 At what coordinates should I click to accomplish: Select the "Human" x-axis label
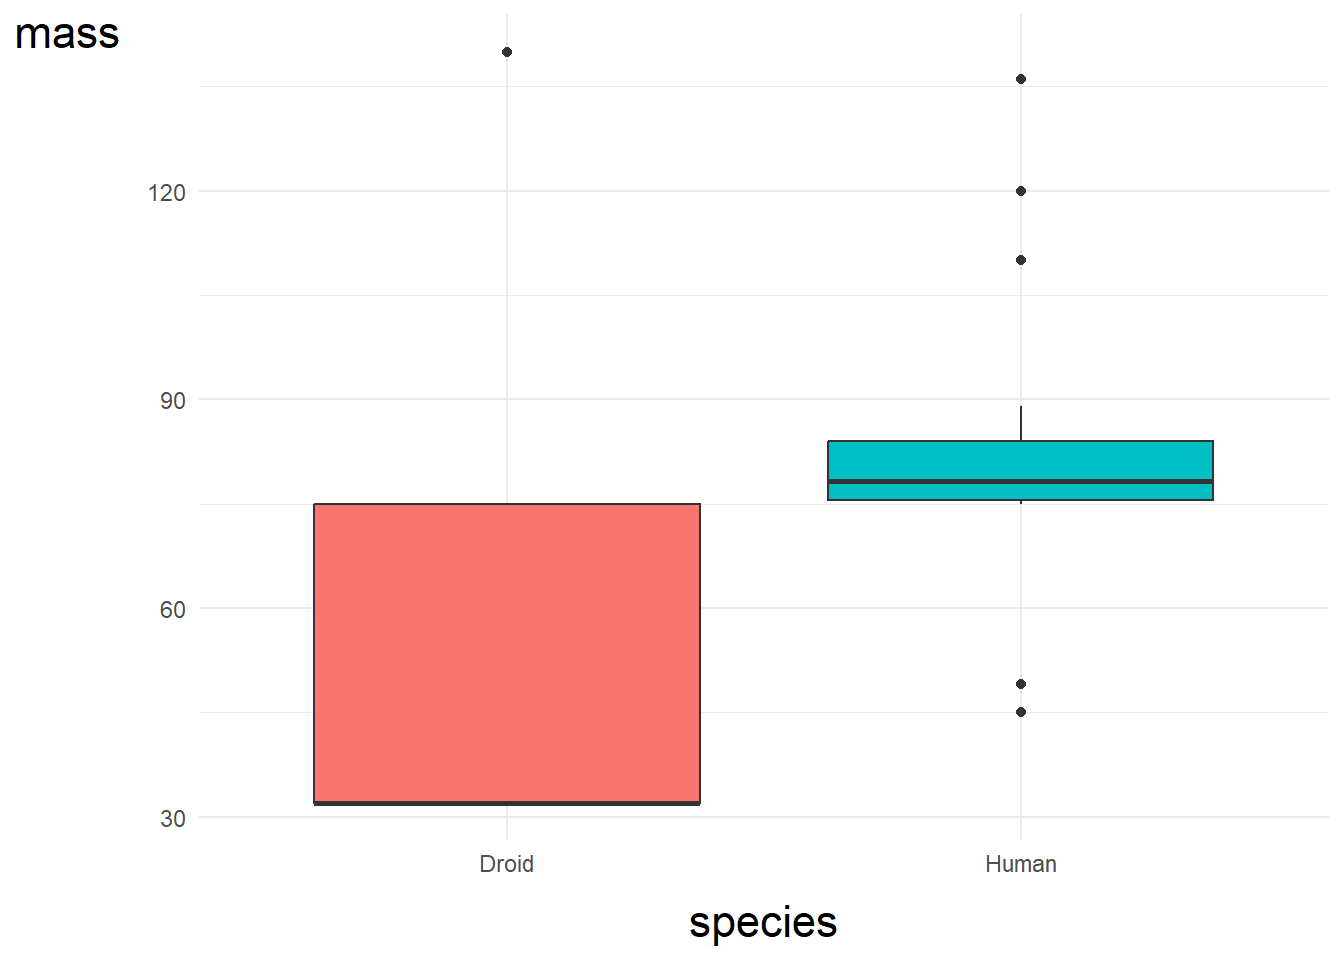tap(1021, 864)
